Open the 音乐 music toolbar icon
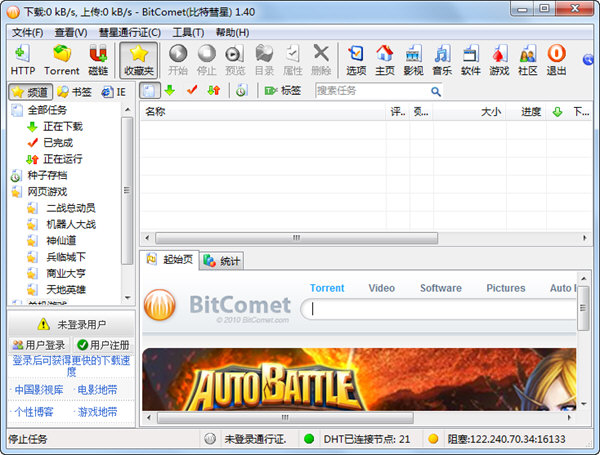Screen dimensions: 600x455 [442, 60]
